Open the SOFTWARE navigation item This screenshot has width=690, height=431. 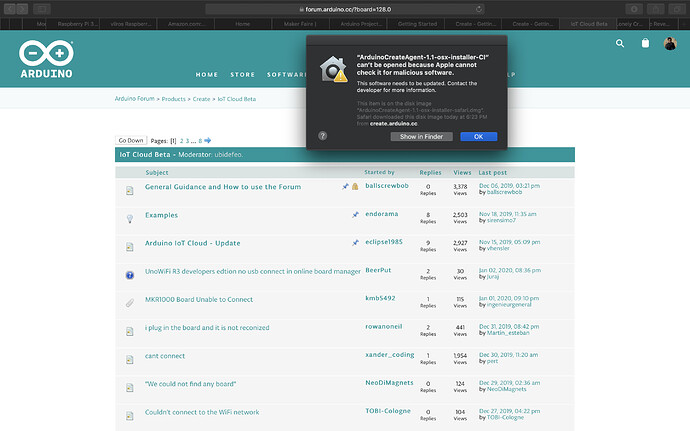[287, 74]
